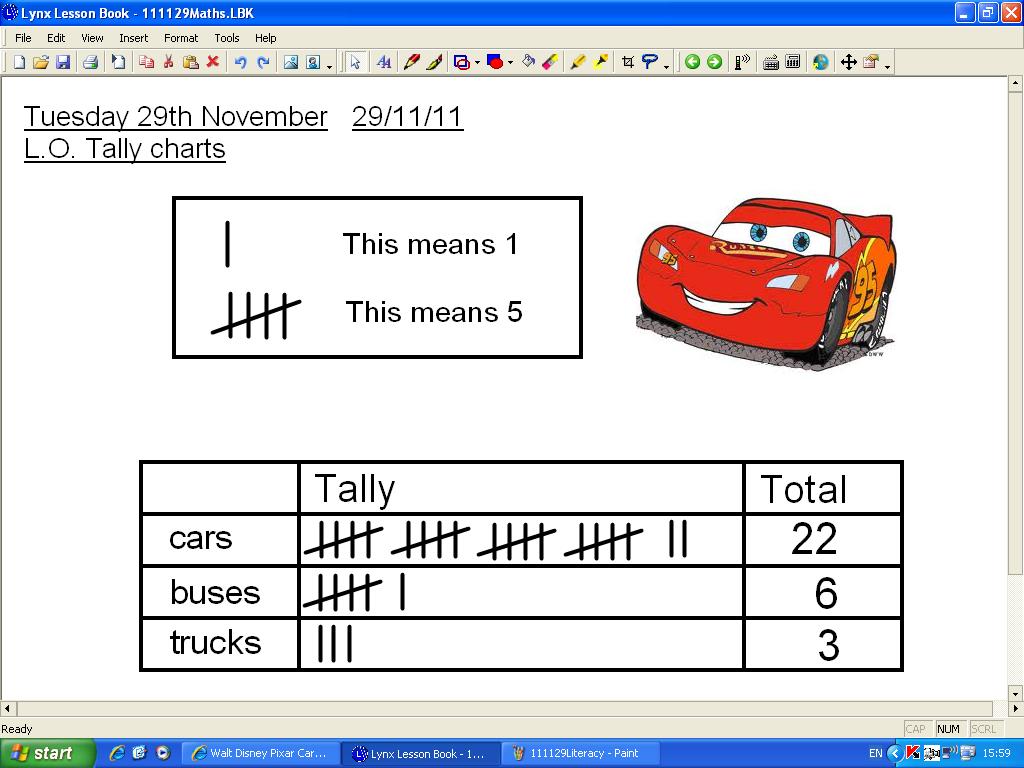Open the Save icon
The image size is (1024, 768).
(x=64, y=61)
